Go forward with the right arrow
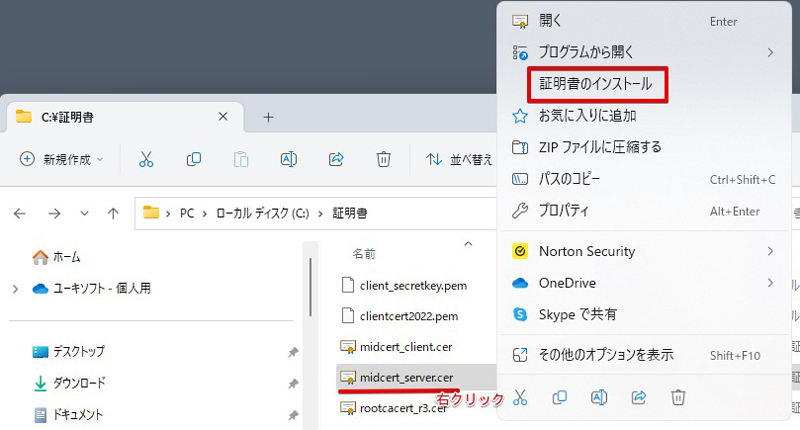Image resolution: width=800 pixels, height=430 pixels. 54,213
